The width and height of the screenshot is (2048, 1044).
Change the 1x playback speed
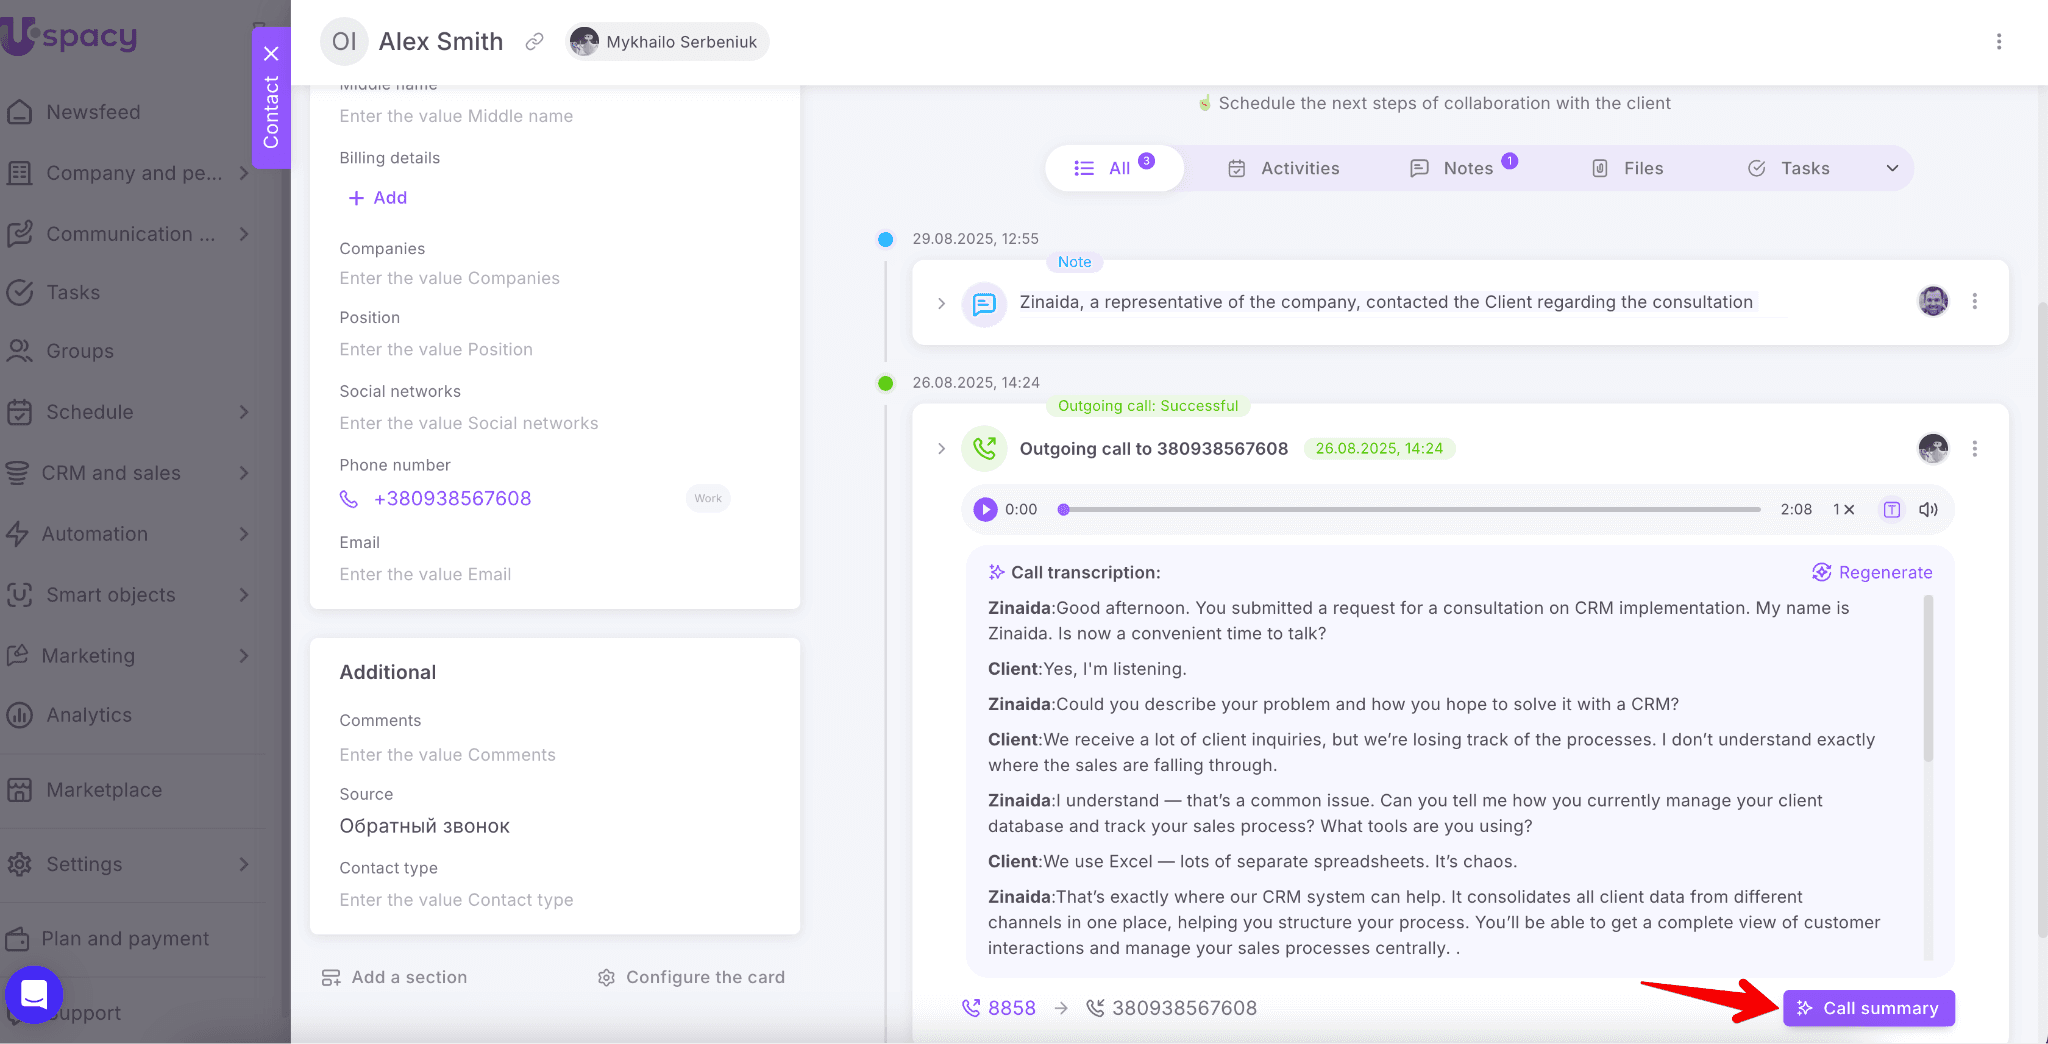point(1843,509)
